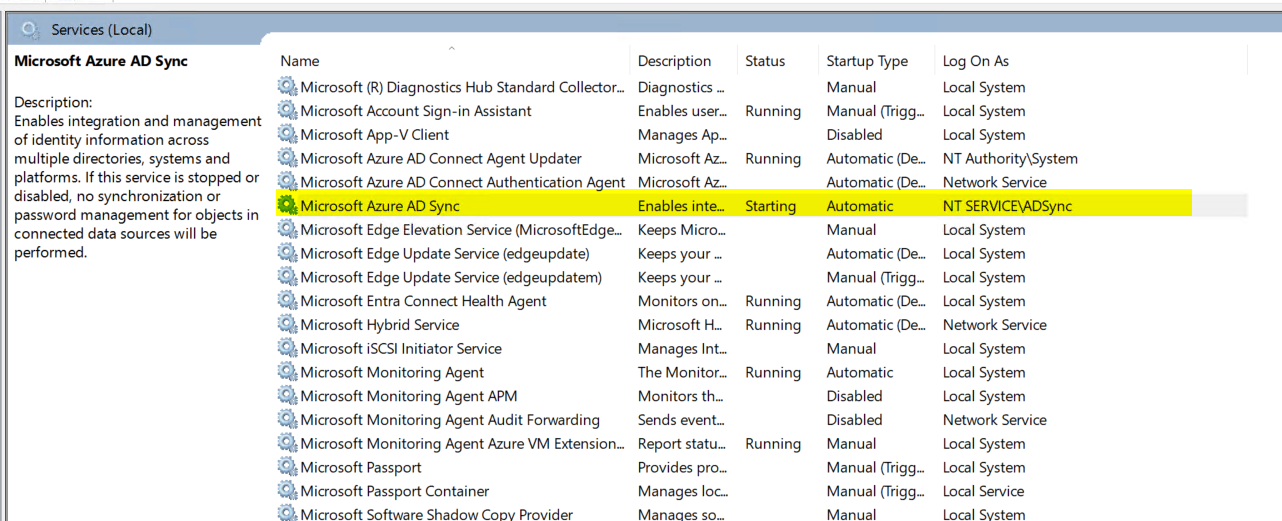Click the sort arrow above the Name column
Screen dimensions: 1282x521
451,48
